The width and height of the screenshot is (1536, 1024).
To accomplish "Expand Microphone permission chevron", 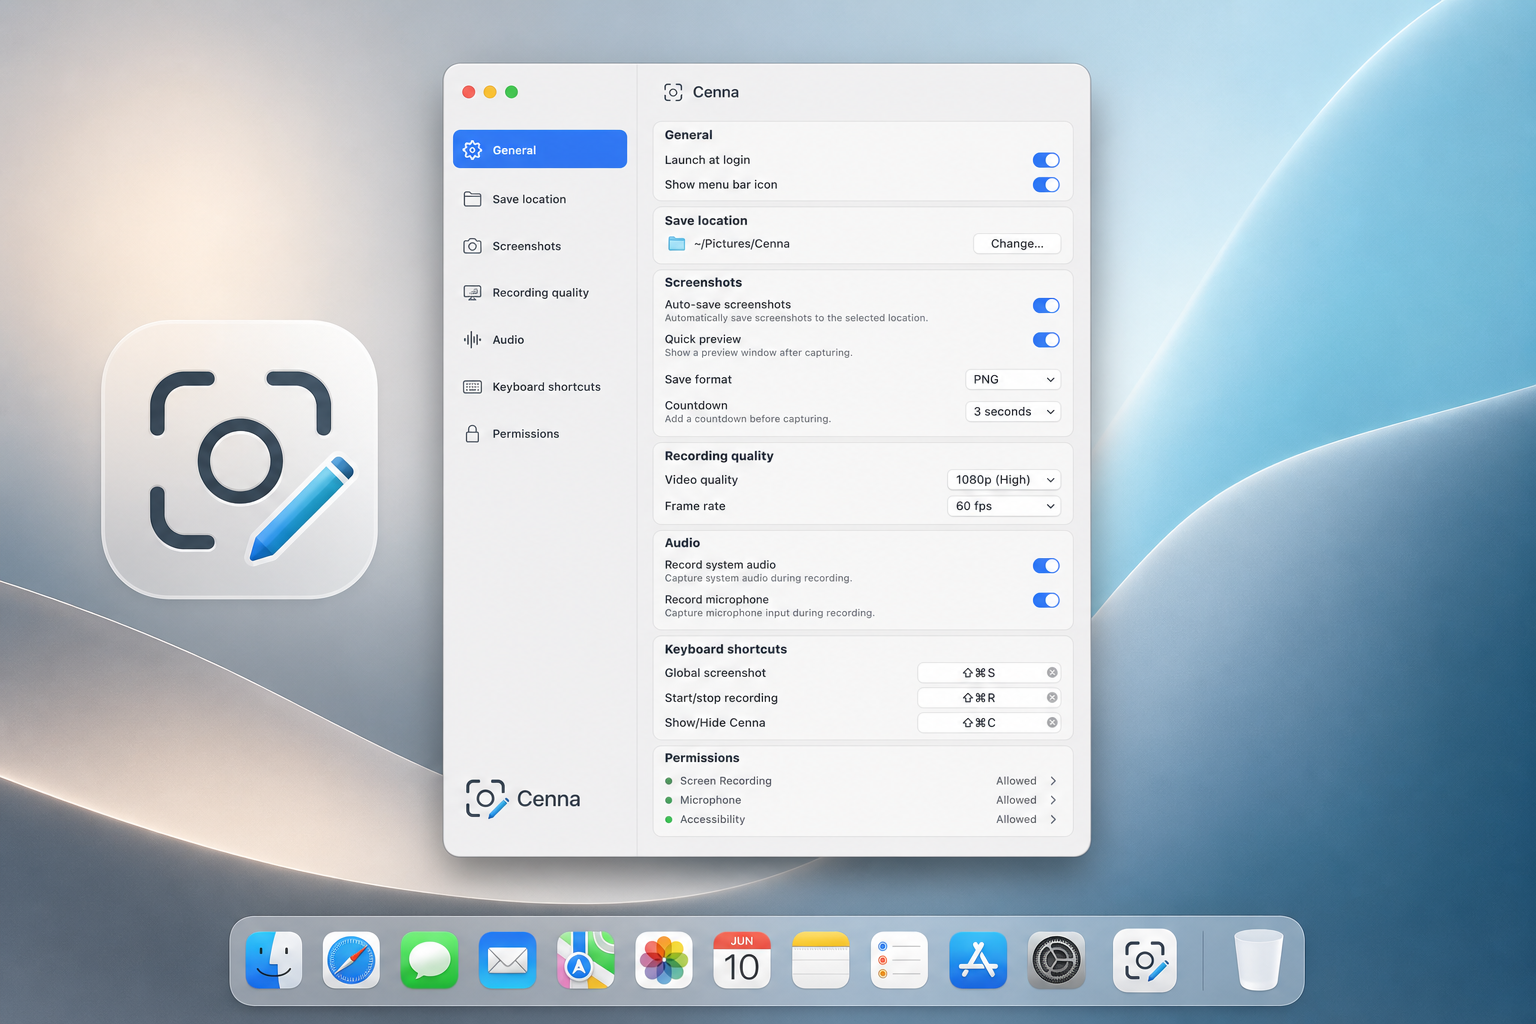I will click(1053, 800).
